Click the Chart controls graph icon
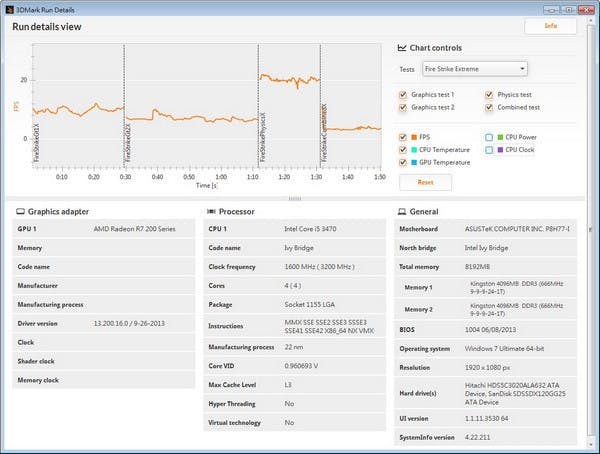This screenshot has height=454, width=600. (x=402, y=48)
